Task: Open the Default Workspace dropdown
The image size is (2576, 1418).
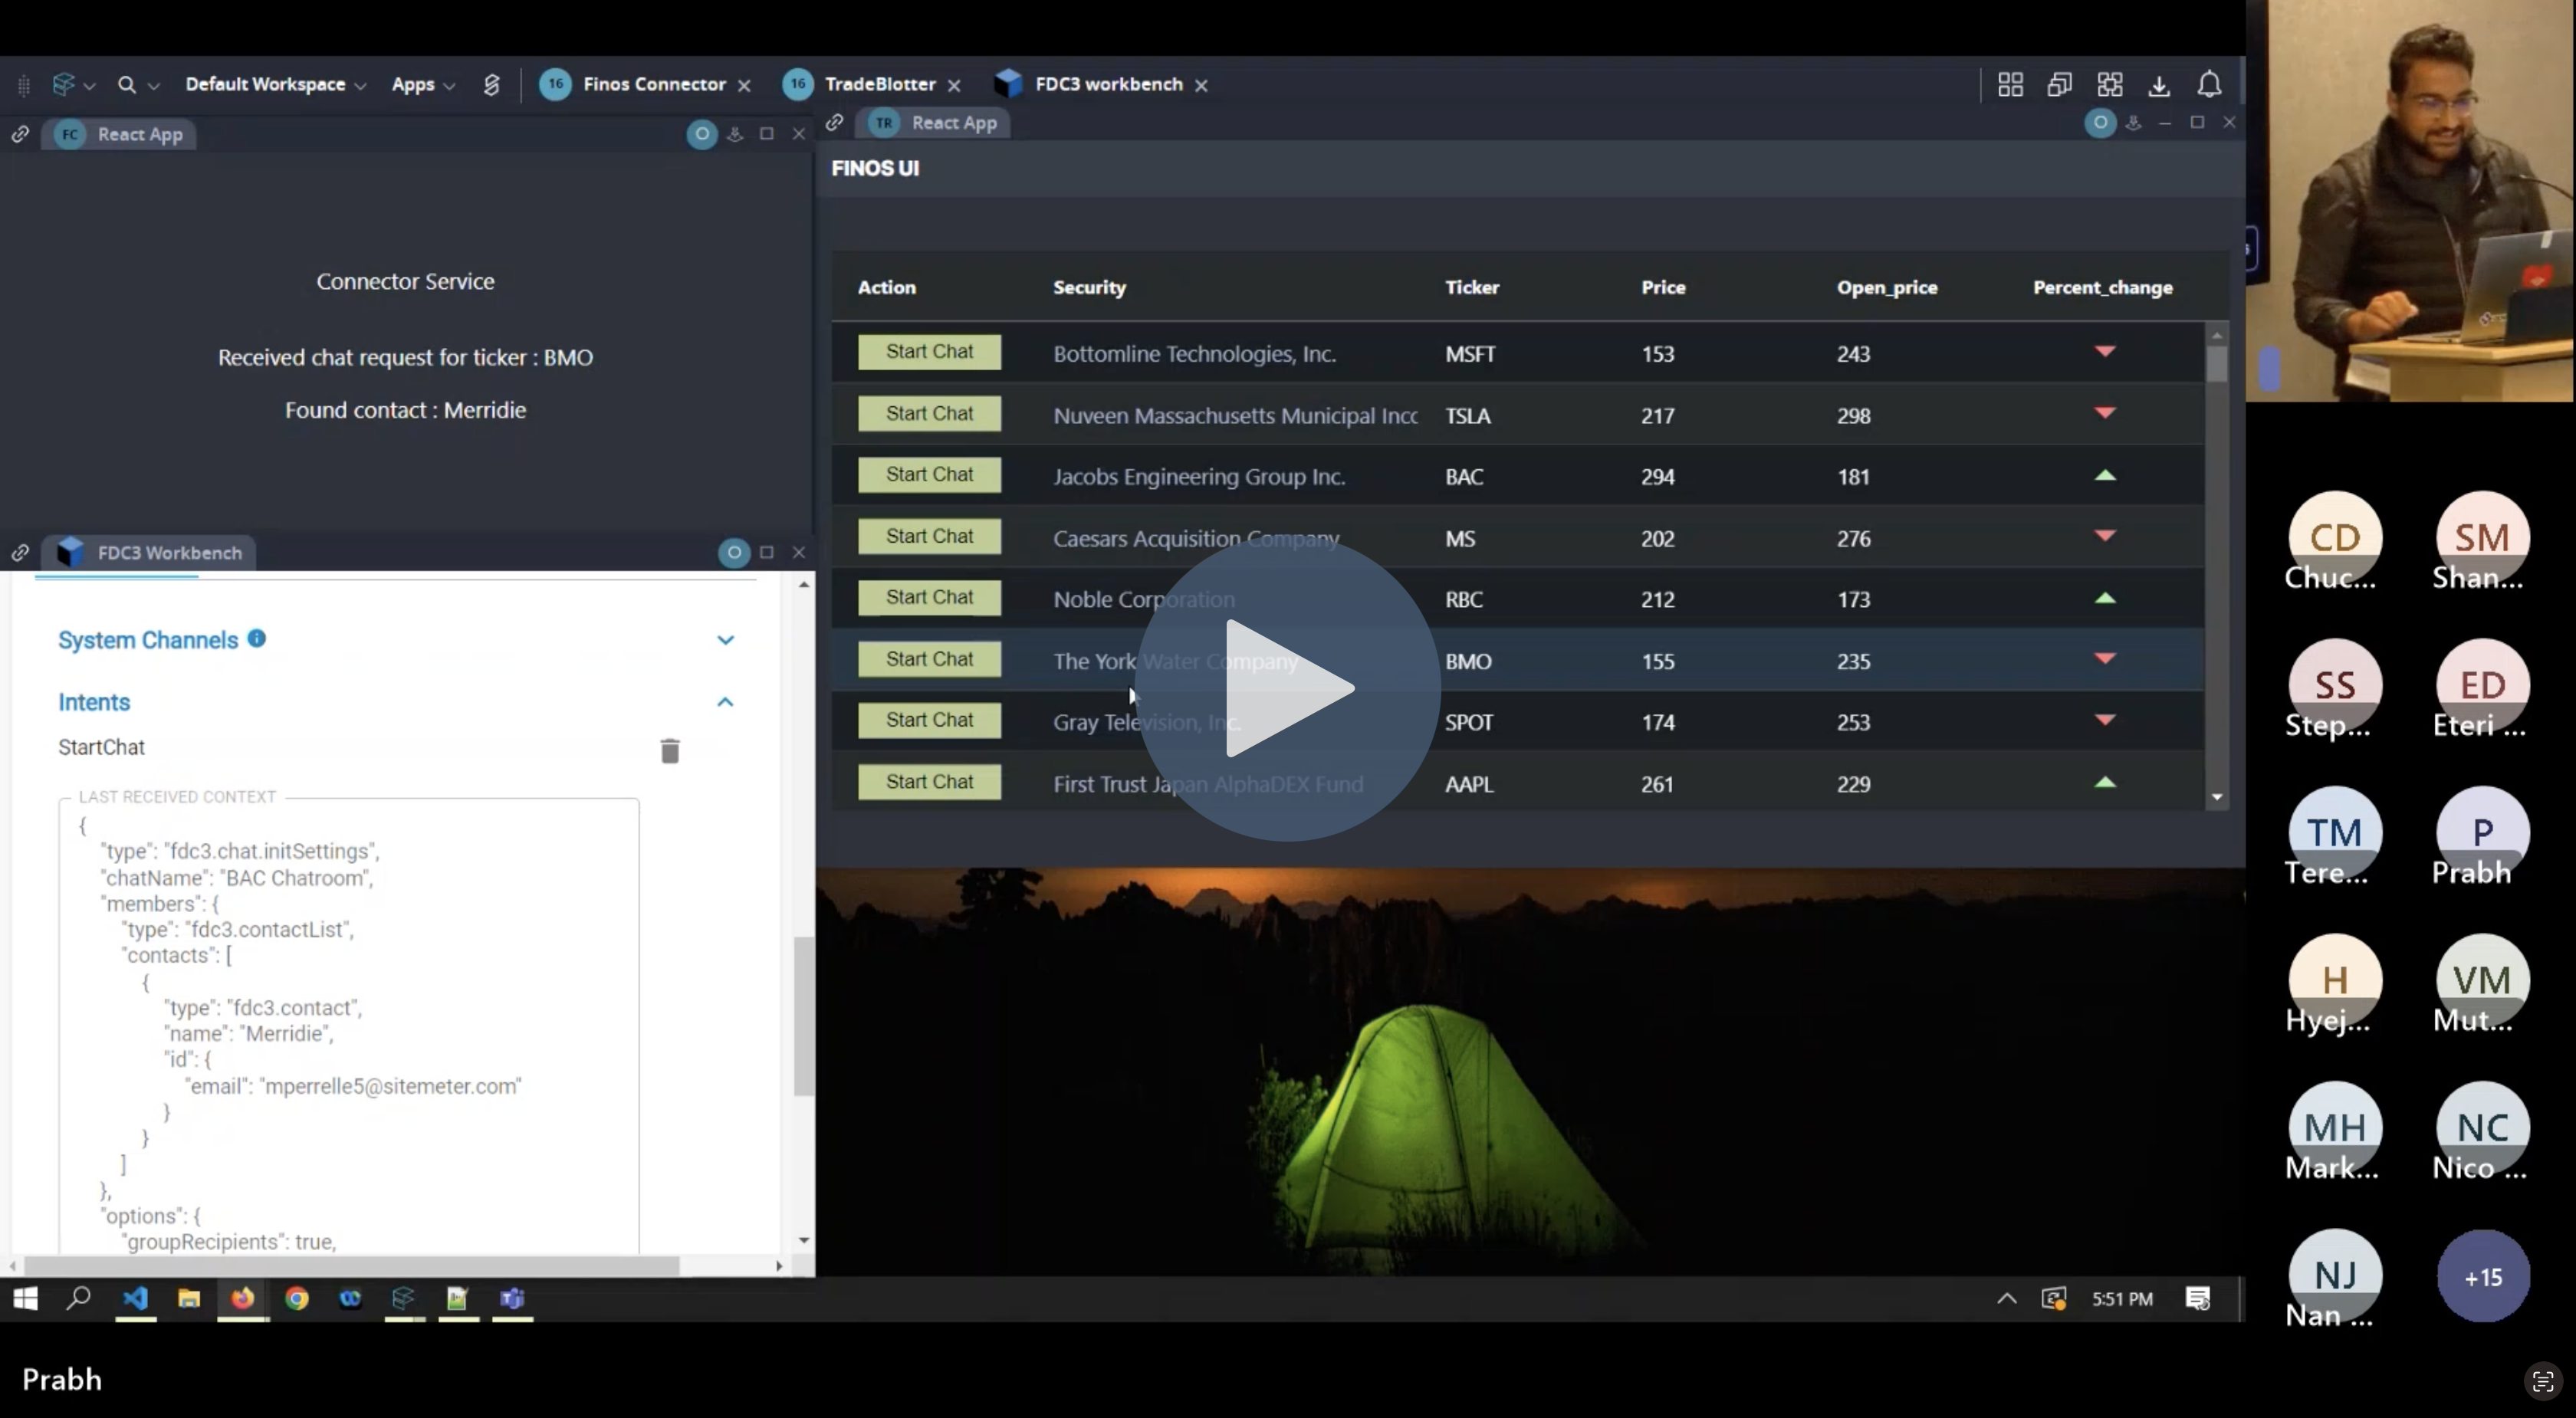Action: 275,85
